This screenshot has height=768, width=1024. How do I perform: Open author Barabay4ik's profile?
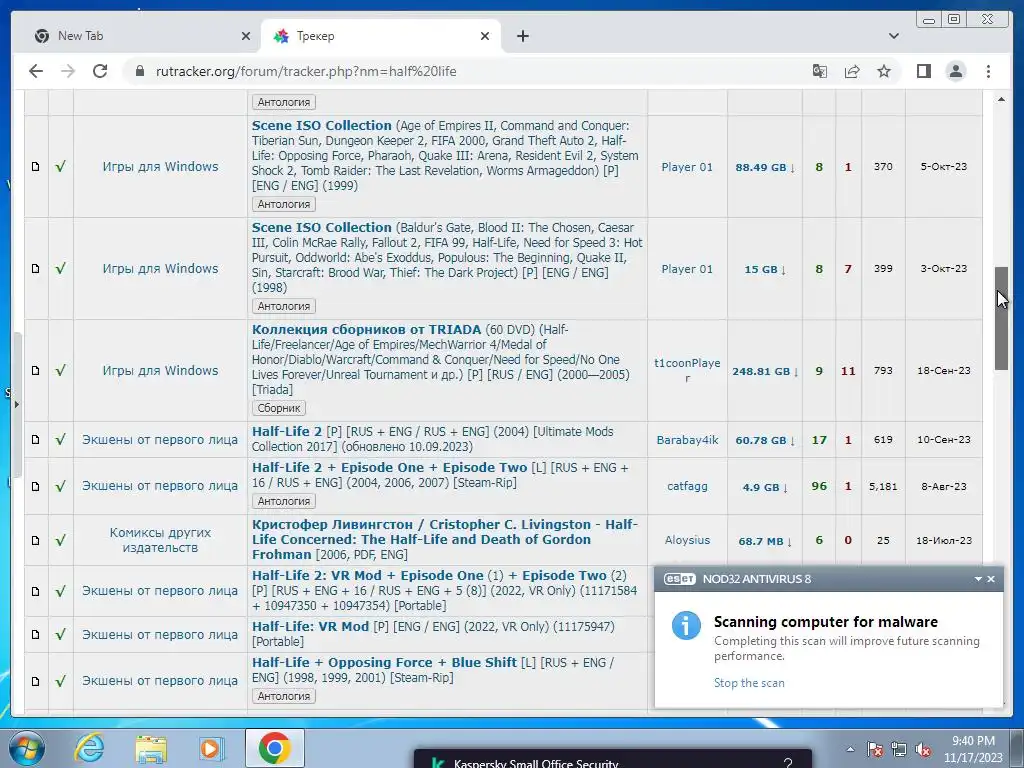click(687, 440)
